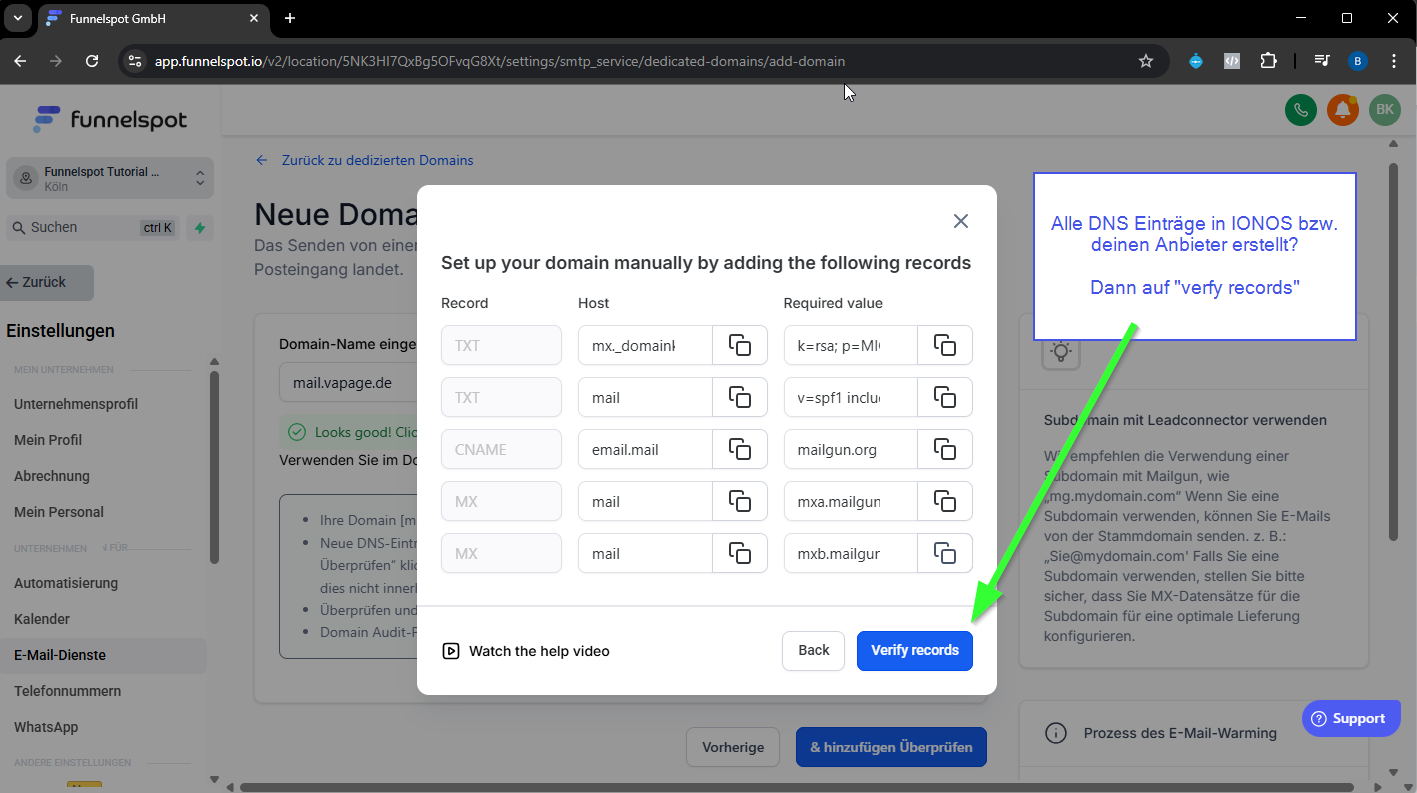Click the mailgun.org required value field
Image resolution: width=1417 pixels, height=793 pixels.
[x=851, y=449]
